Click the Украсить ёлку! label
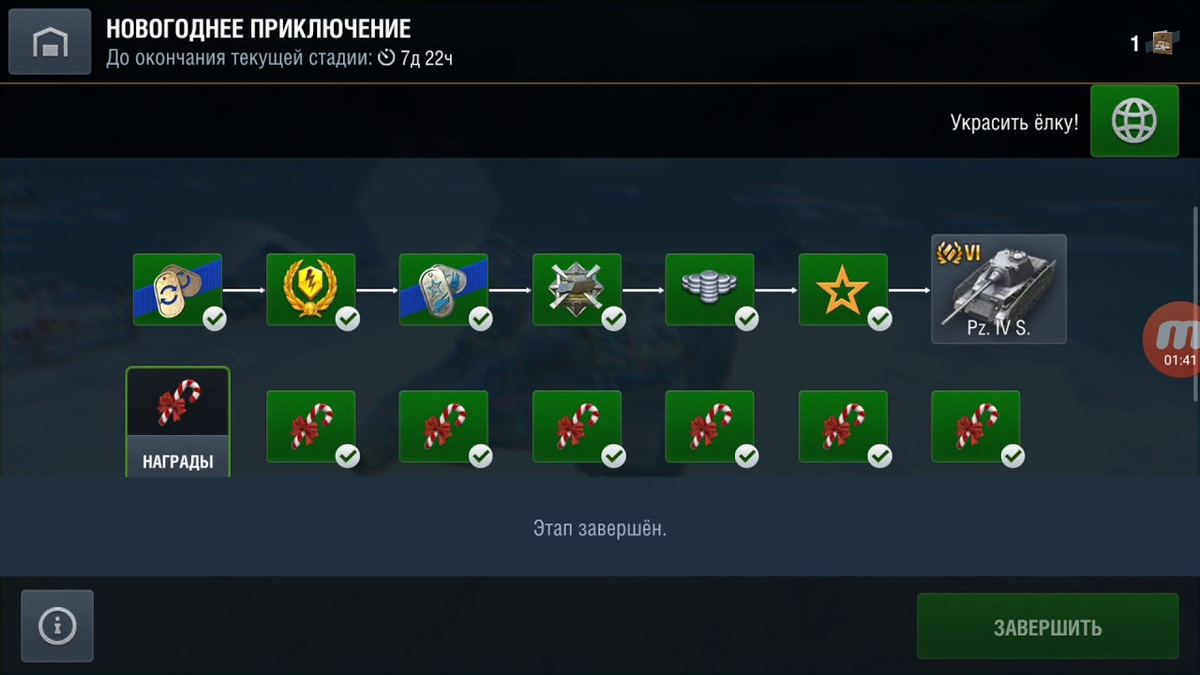This screenshot has width=1200, height=675. 1014,122
